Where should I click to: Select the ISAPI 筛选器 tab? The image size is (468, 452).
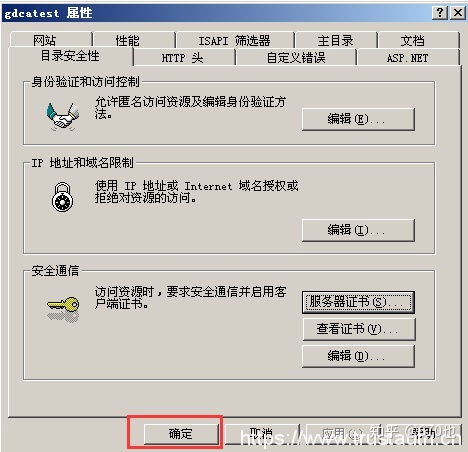pyautogui.click(x=235, y=40)
